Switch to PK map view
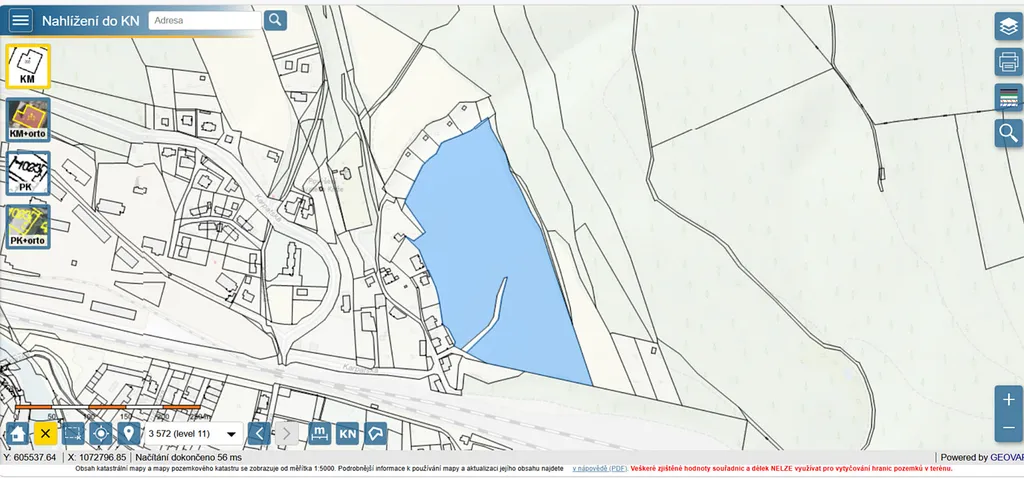 tap(28, 172)
